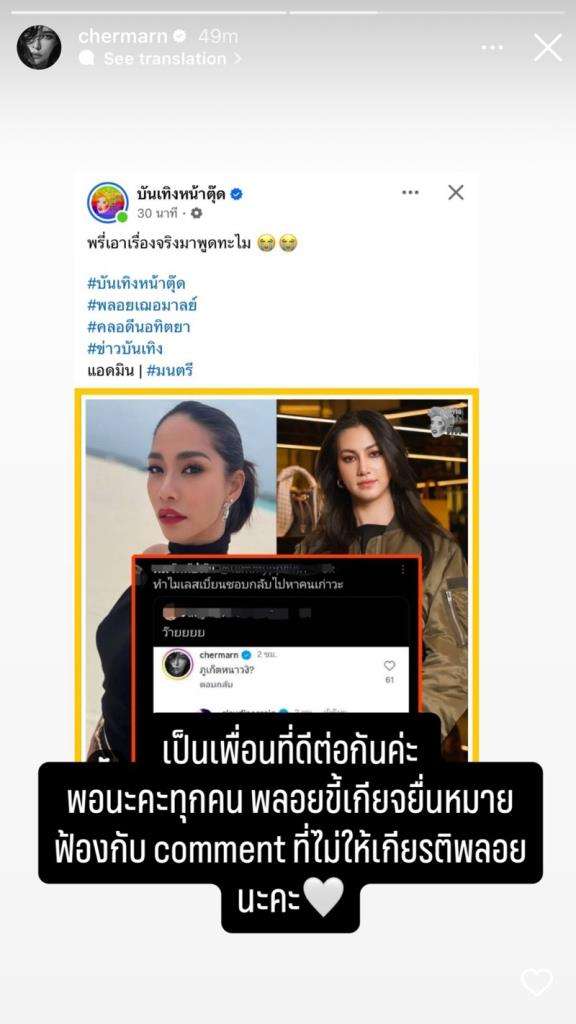Image resolution: width=576 pixels, height=1024 pixels.
Task: Open hashtag #พลอยเฌอมาลย์
Action: (142, 305)
